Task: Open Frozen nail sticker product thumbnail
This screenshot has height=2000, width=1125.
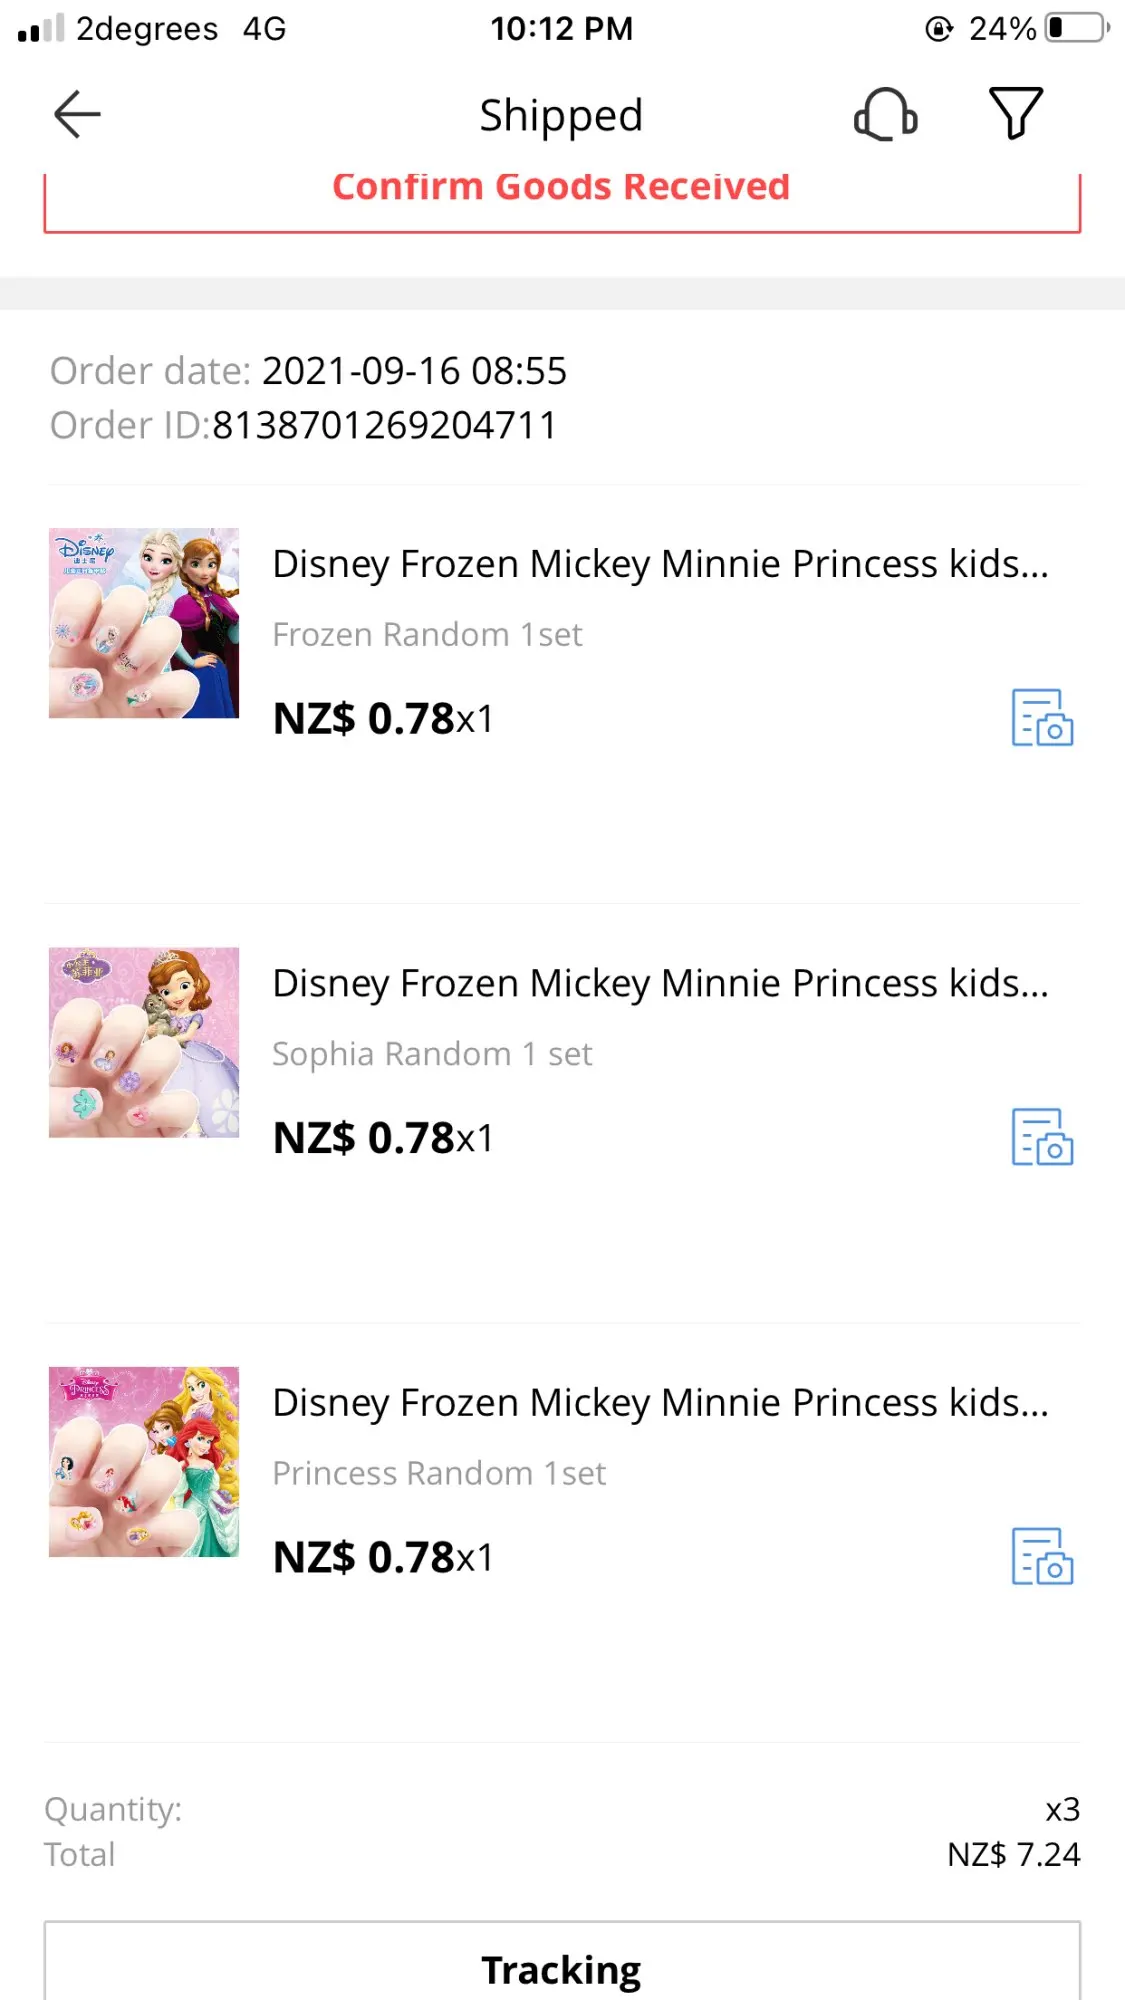Action: tap(144, 623)
